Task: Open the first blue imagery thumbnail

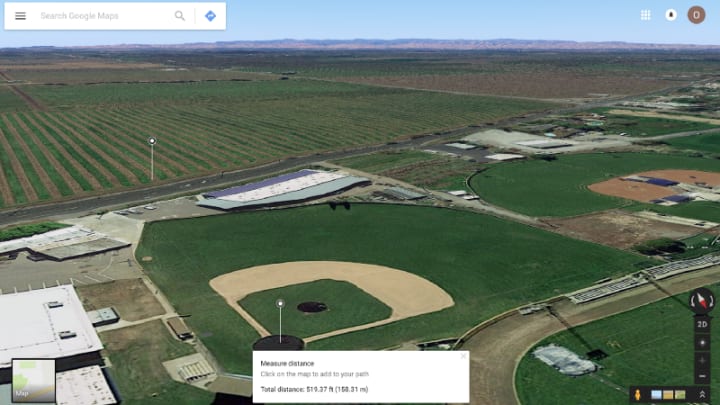Action: 657,394
